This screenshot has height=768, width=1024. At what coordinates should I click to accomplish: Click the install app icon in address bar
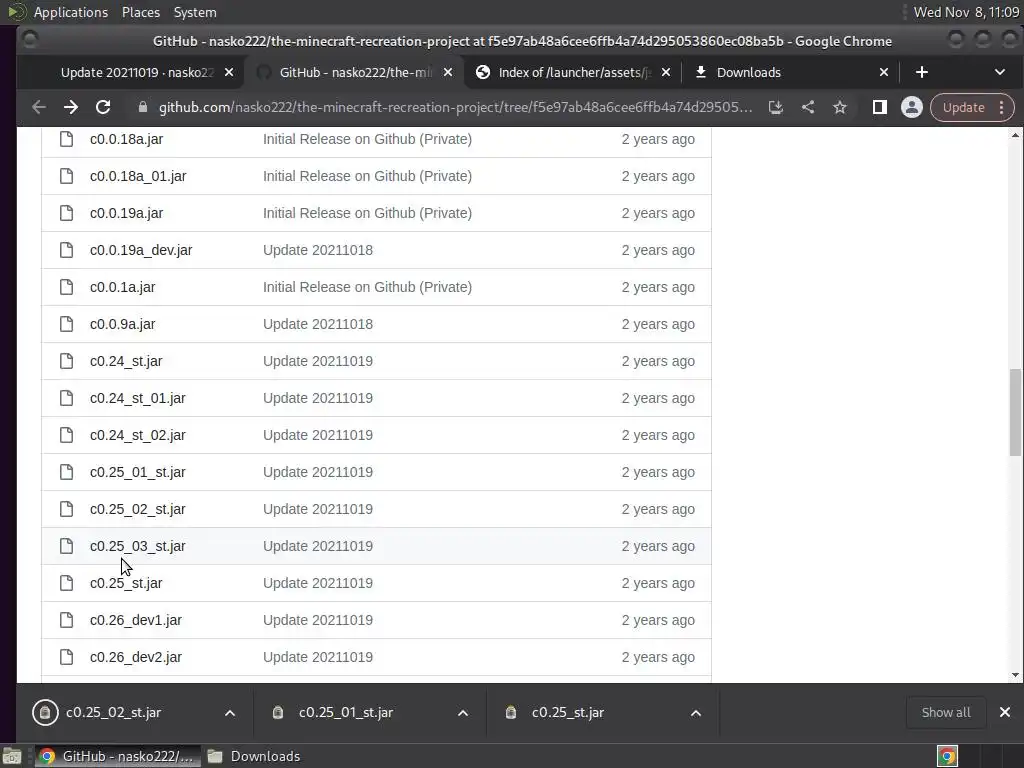775,107
